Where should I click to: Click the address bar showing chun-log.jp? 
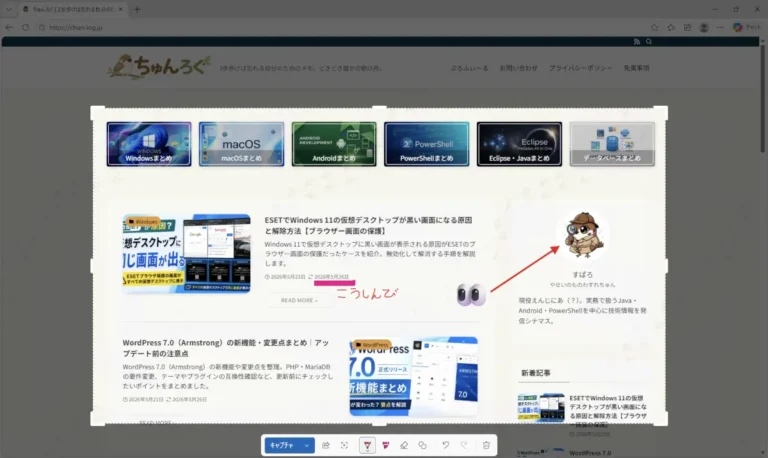338,27
